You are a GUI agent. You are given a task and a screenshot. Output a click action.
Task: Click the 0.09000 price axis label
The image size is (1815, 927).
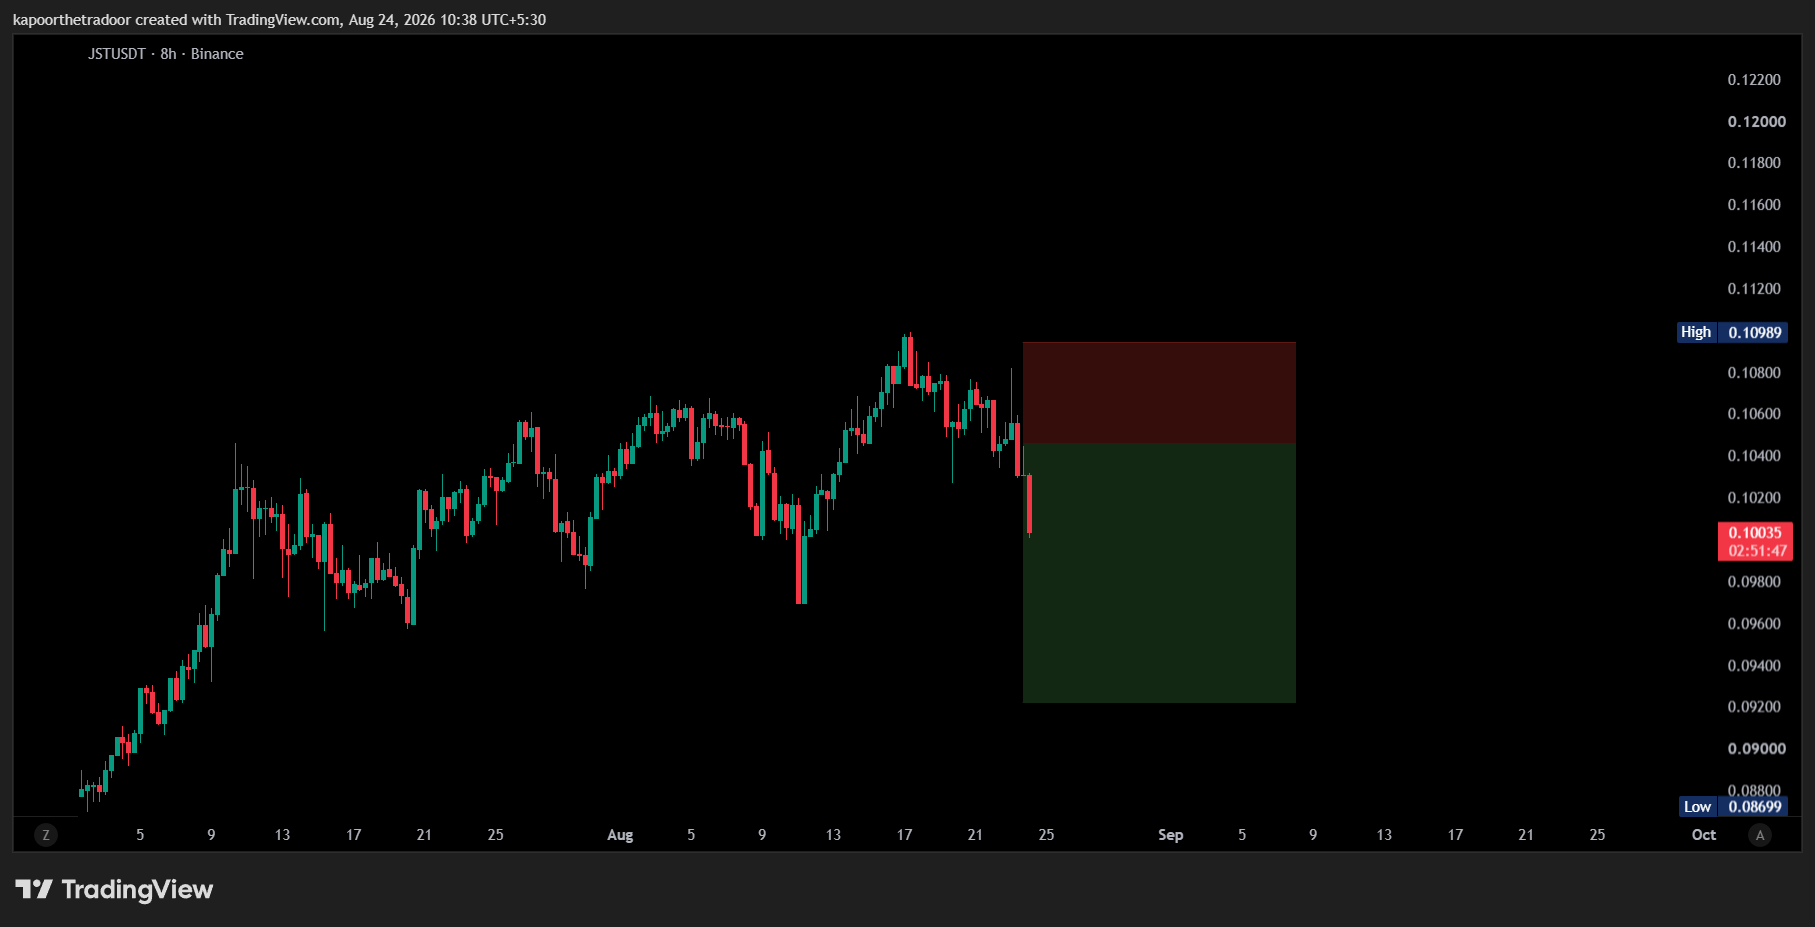(x=1756, y=749)
